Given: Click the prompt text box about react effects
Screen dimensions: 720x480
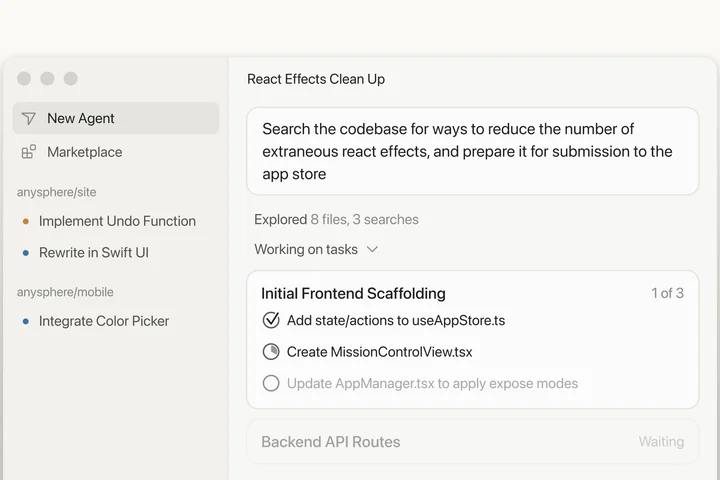Looking at the screenshot, I should 472,151.
